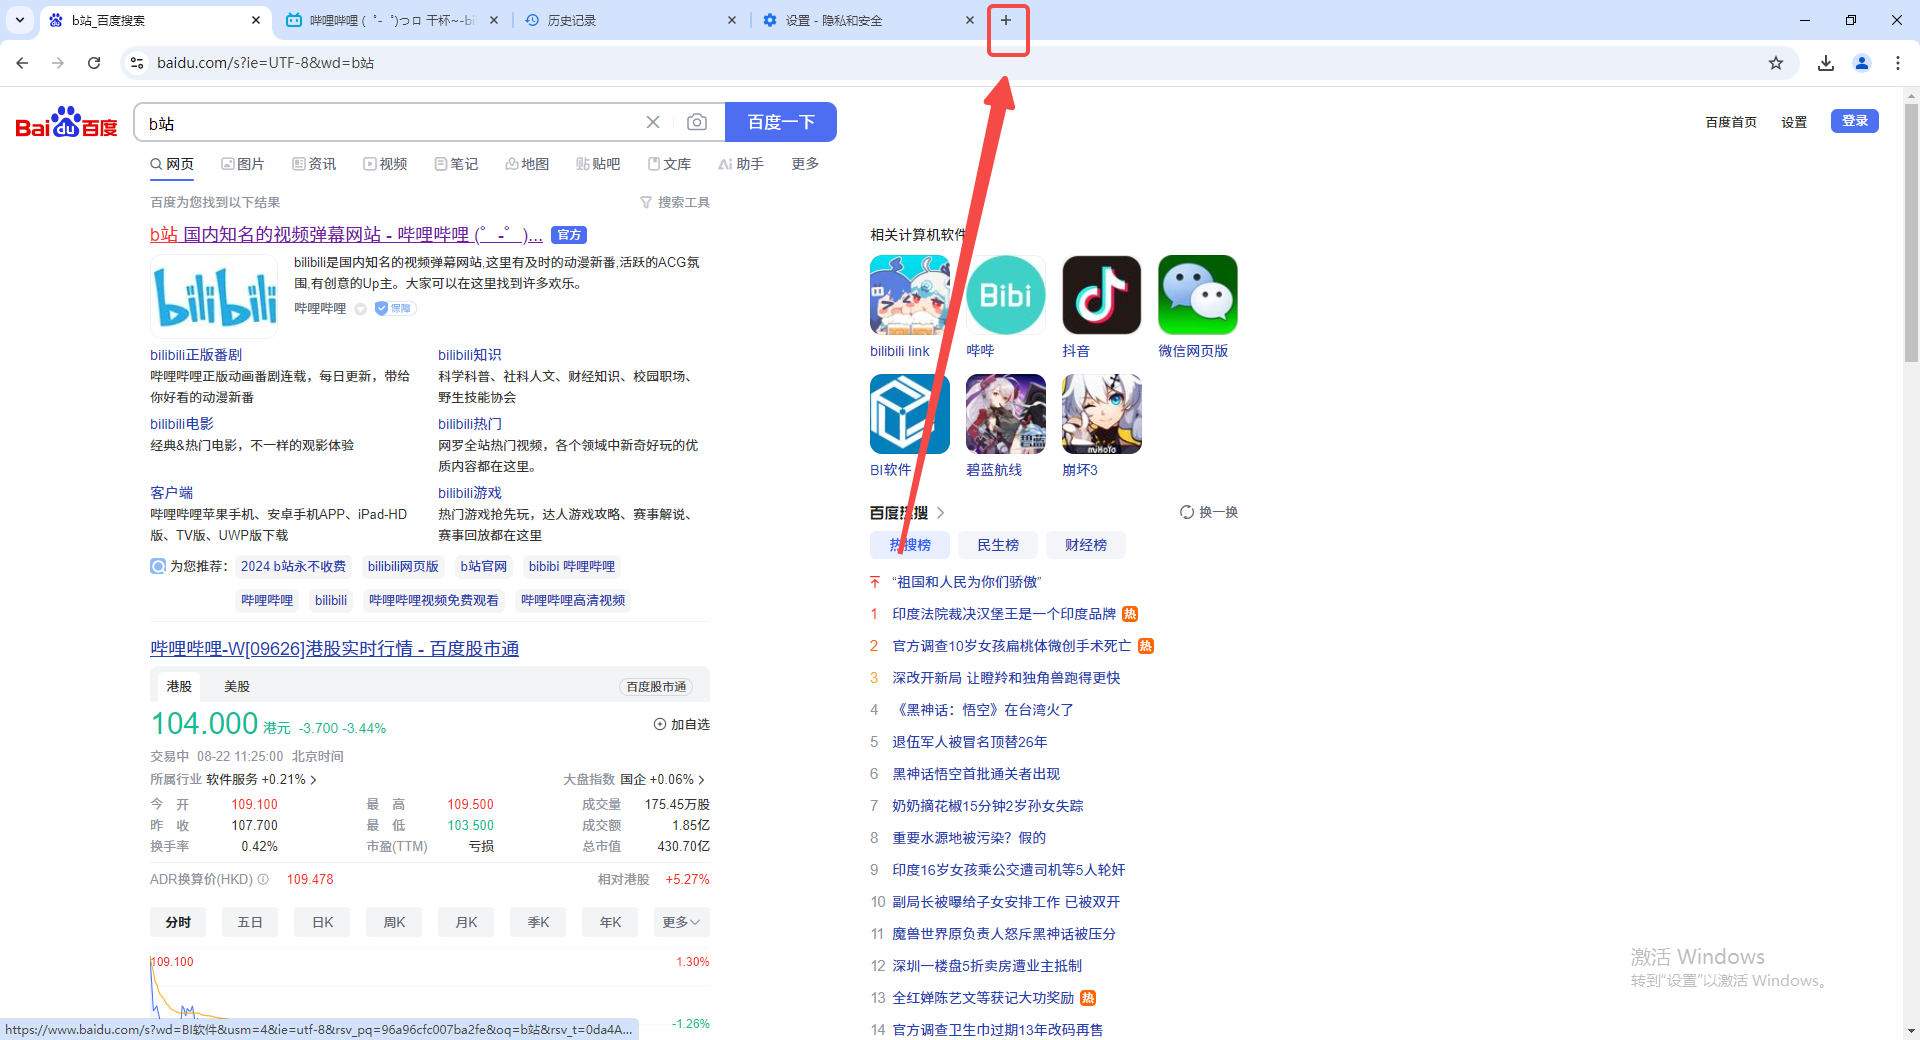The width and height of the screenshot is (1920, 1040).
Task: Open the WeChat web version icon
Action: tap(1198, 295)
